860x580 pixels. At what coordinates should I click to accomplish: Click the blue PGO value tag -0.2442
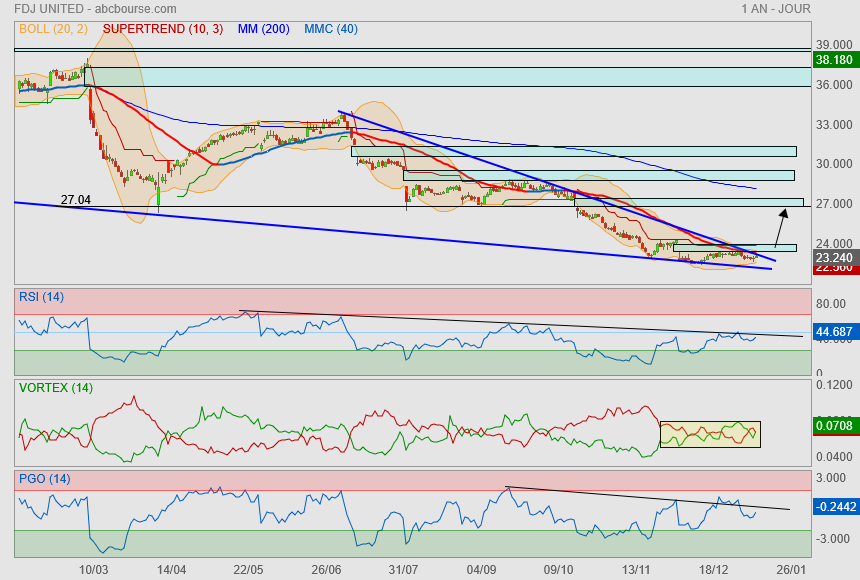[834, 507]
